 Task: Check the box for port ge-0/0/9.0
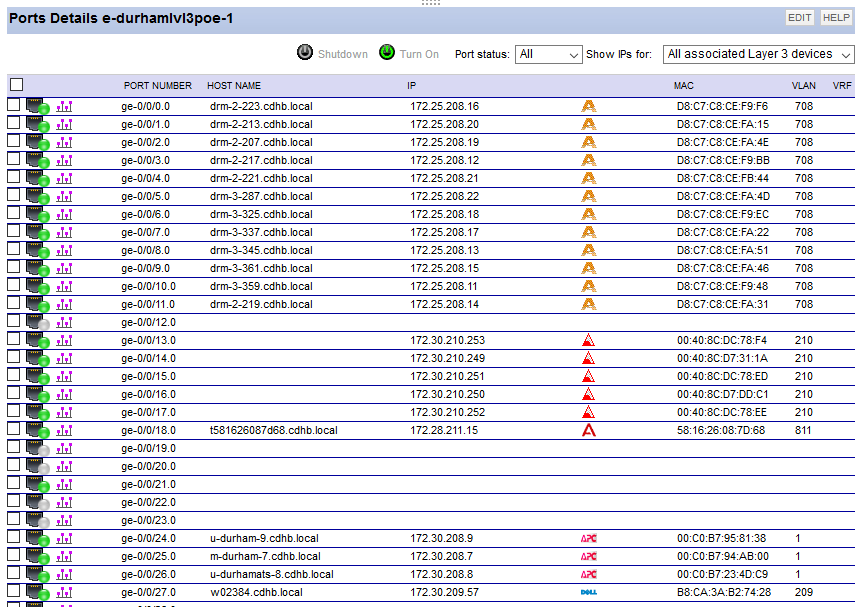click(14, 266)
